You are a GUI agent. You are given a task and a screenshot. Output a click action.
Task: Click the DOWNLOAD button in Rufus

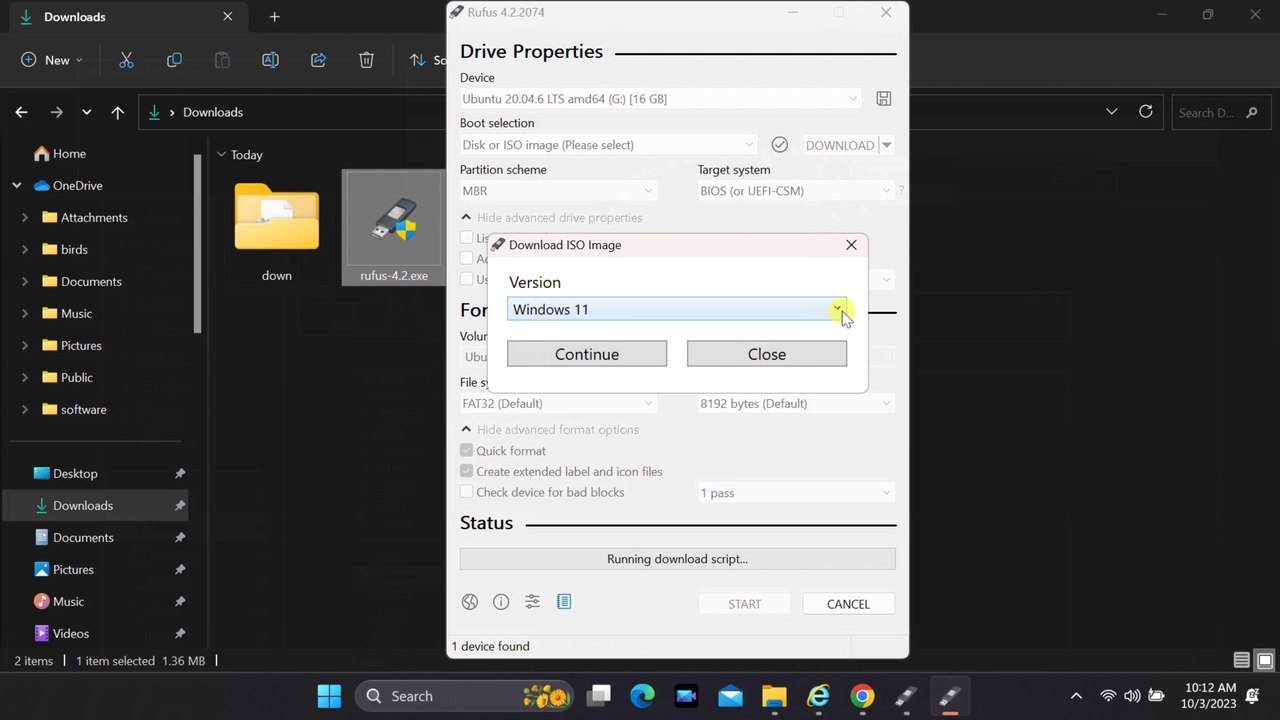click(x=839, y=145)
